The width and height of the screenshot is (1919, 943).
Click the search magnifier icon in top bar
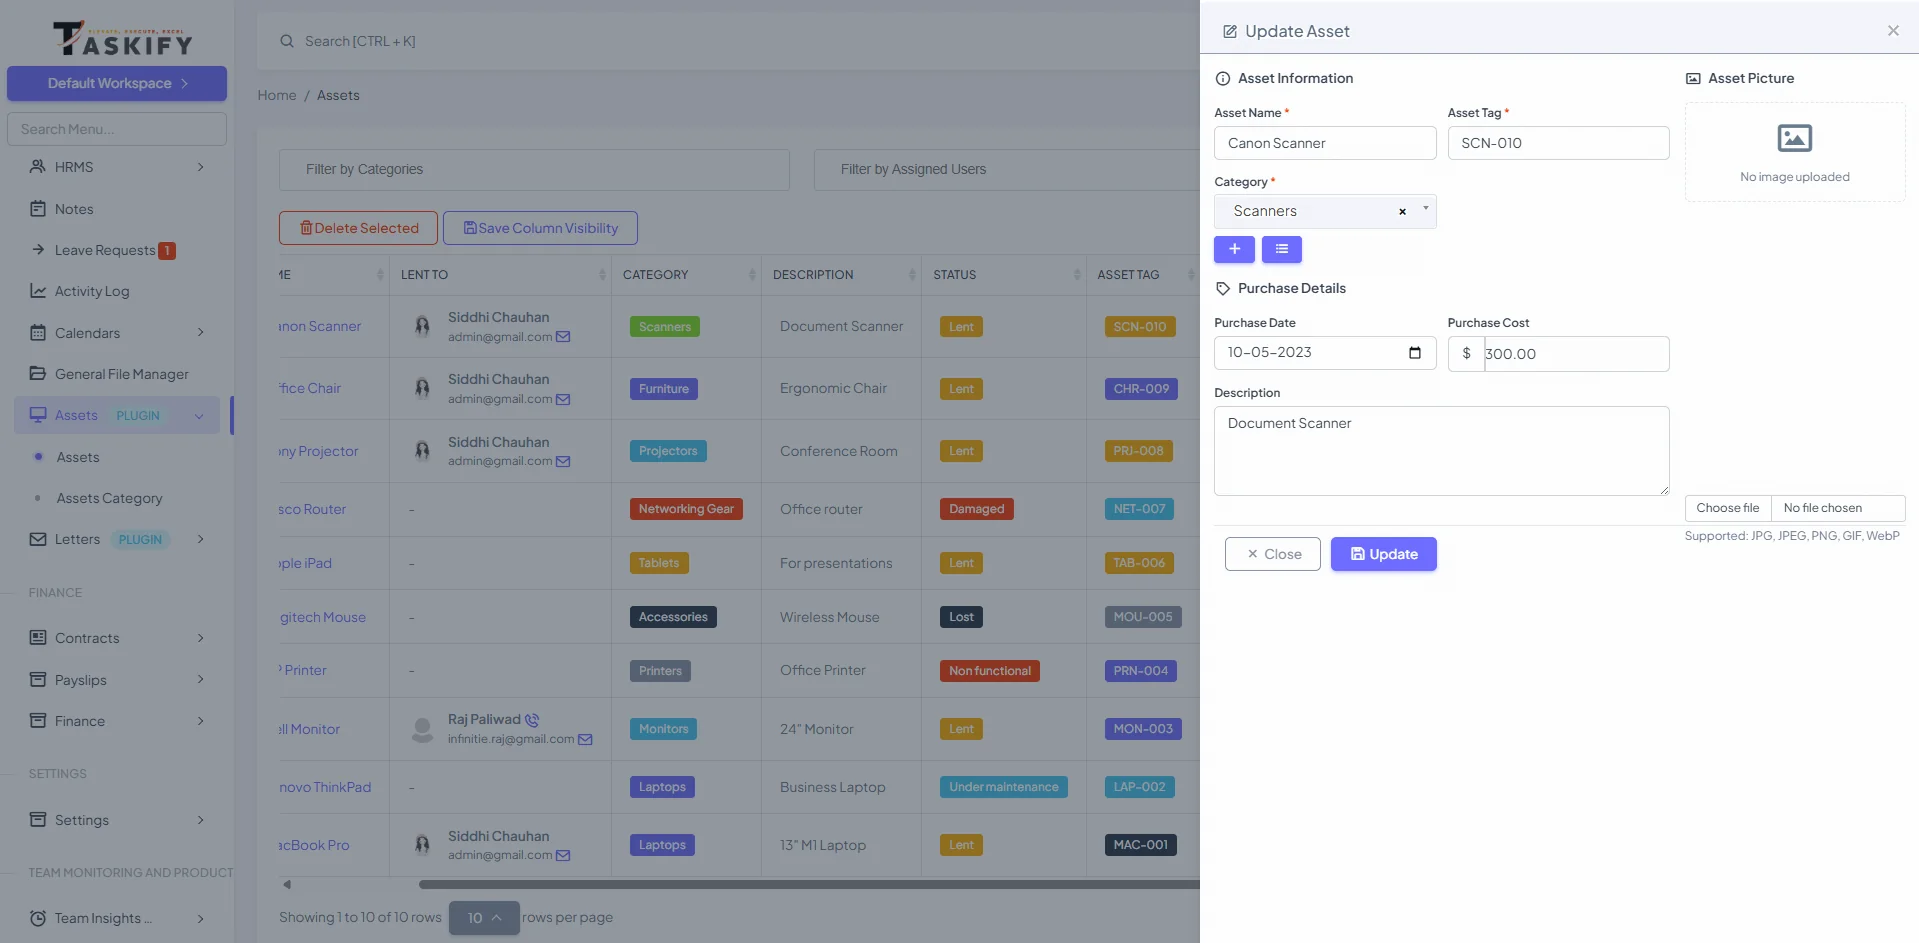point(287,41)
